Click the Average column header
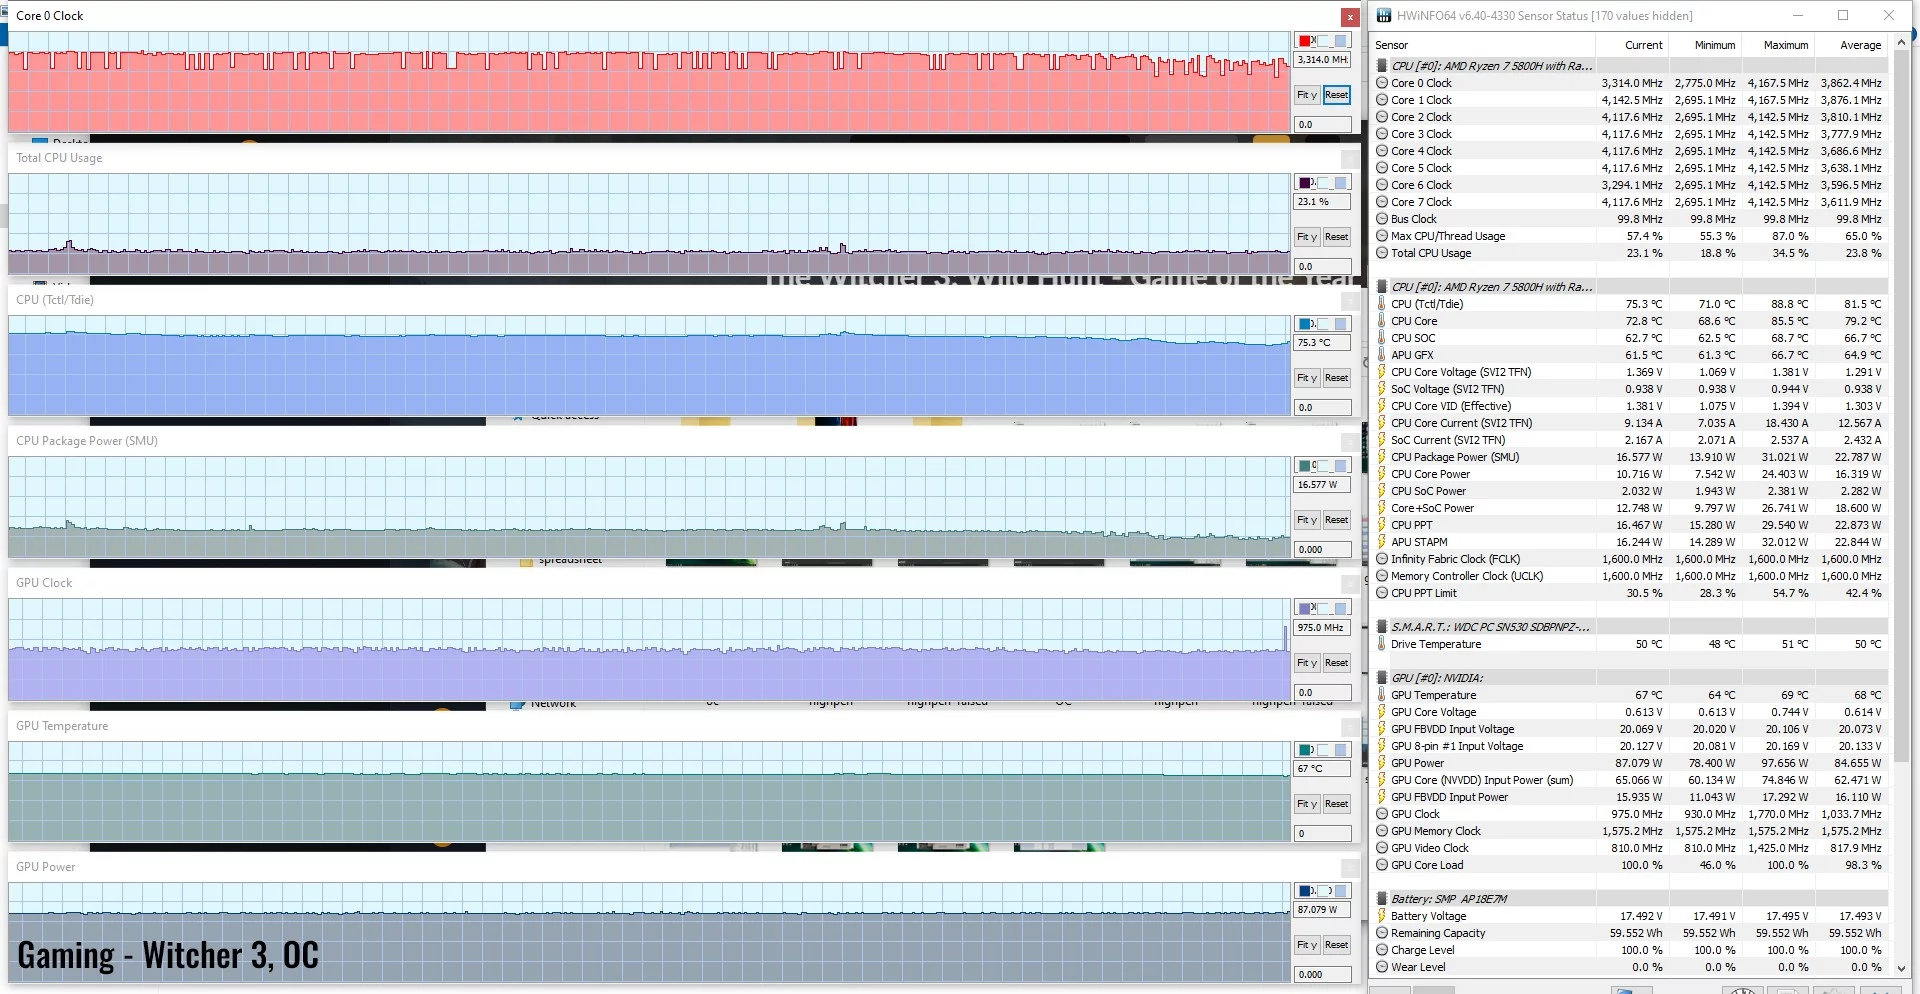 click(x=1860, y=45)
